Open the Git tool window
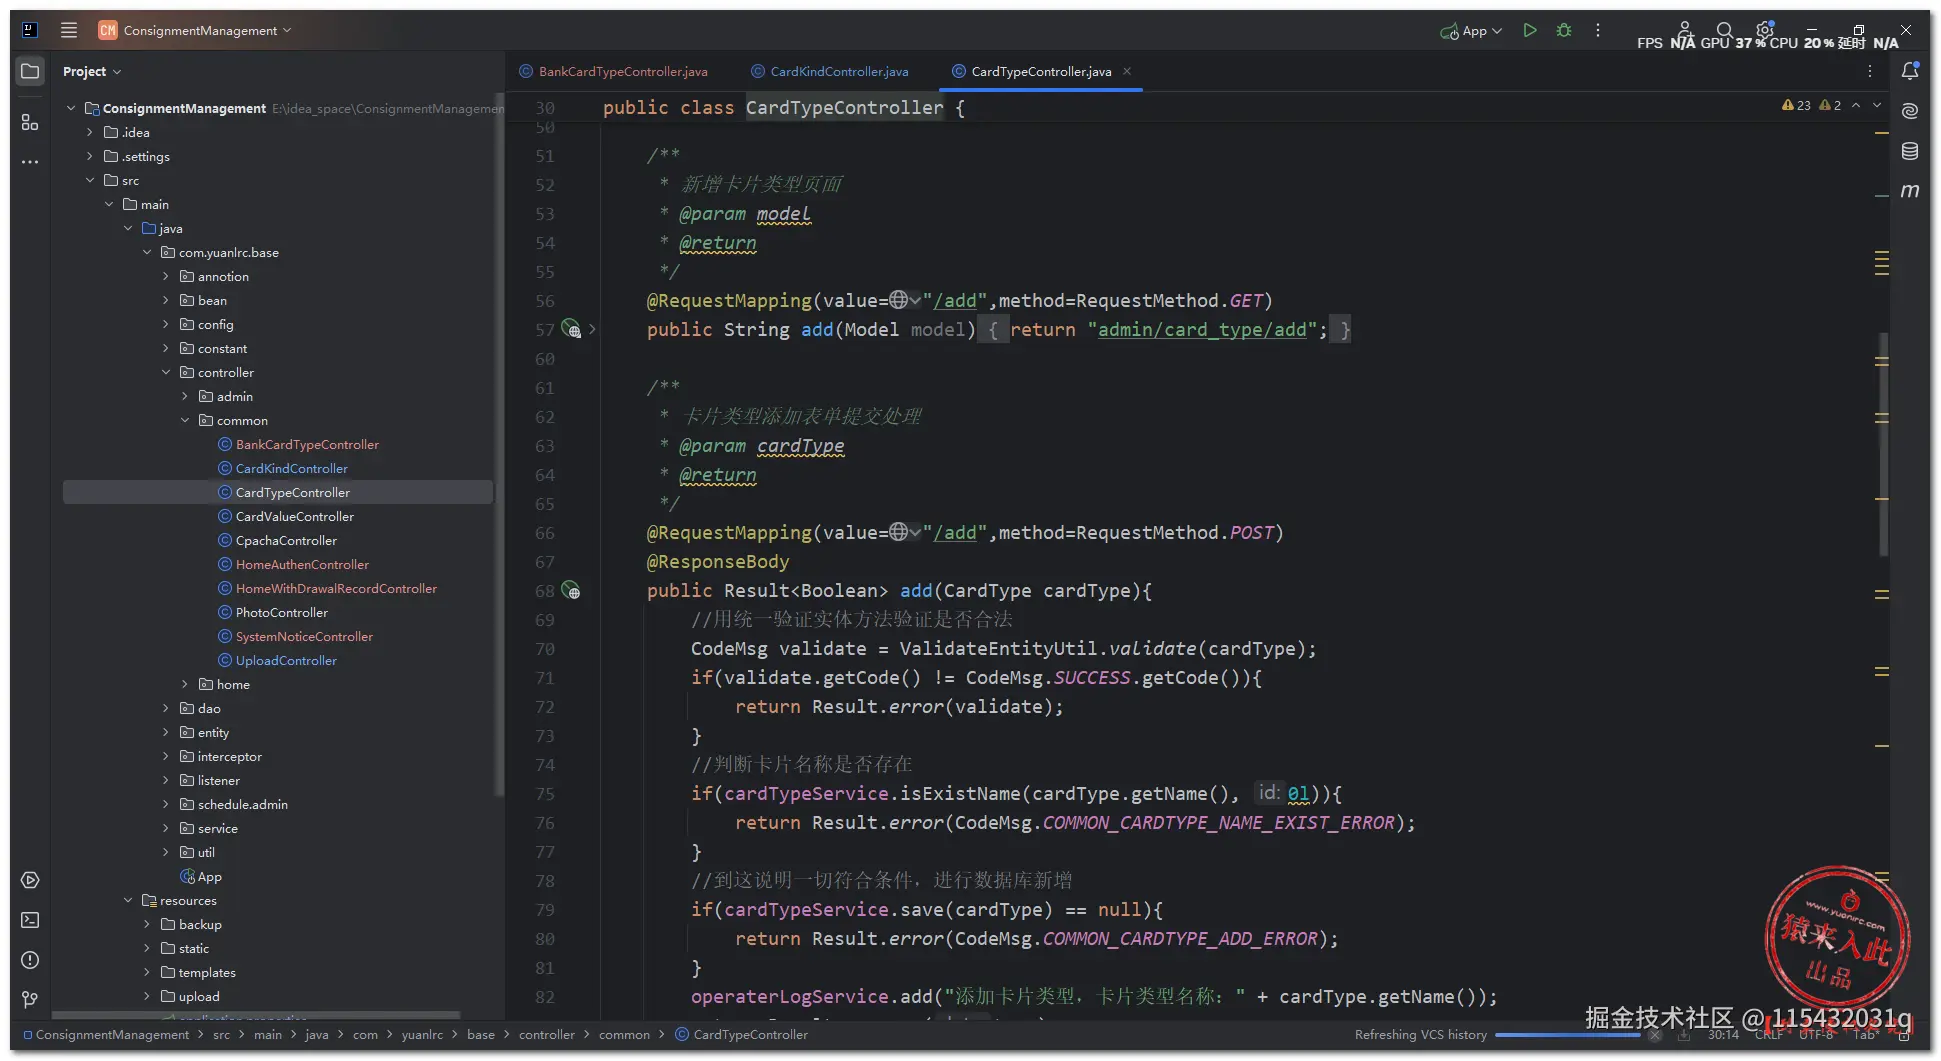1941x1061 pixels. (x=30, y=1000)
